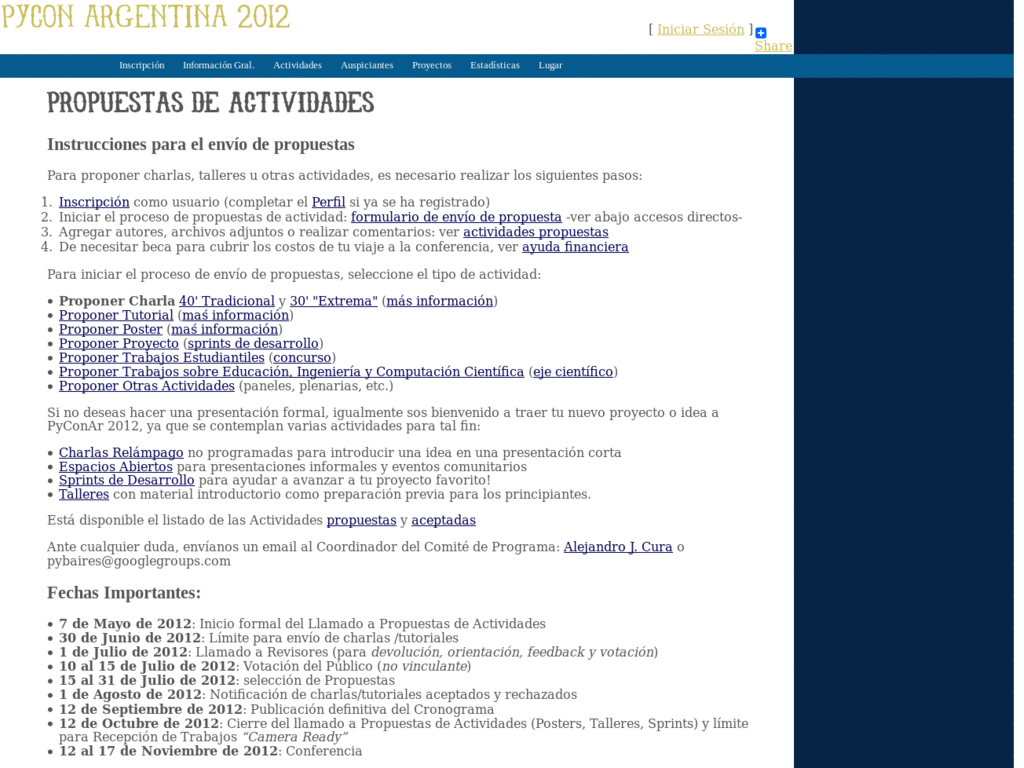1024x768 pixels.
Task: Click the 30 de Junio de 2012 date
Action: click(130, 638)
